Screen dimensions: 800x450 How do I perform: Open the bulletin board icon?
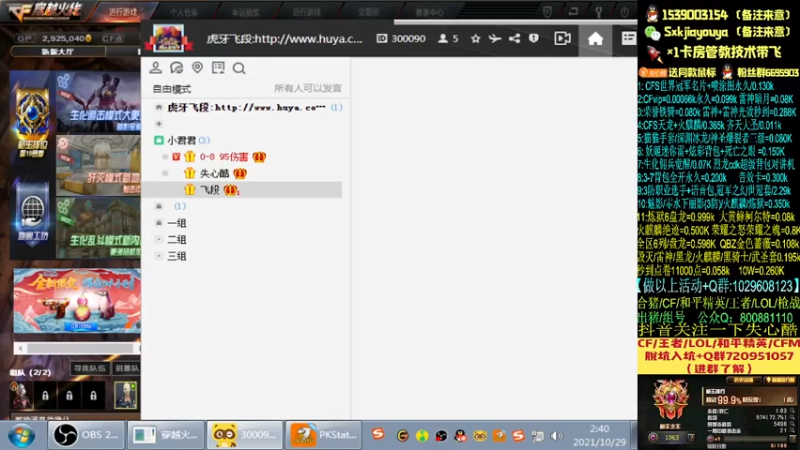(x=218, y=68)
